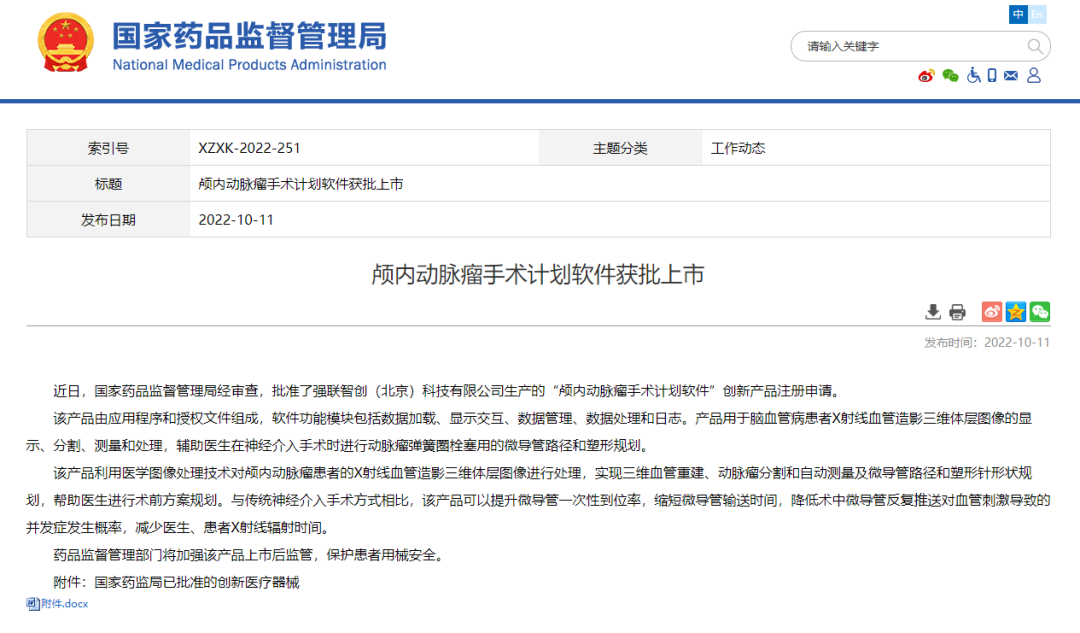
Task: Switch the site language to English
Action: pyautogui.click(x=1037, y=14)
